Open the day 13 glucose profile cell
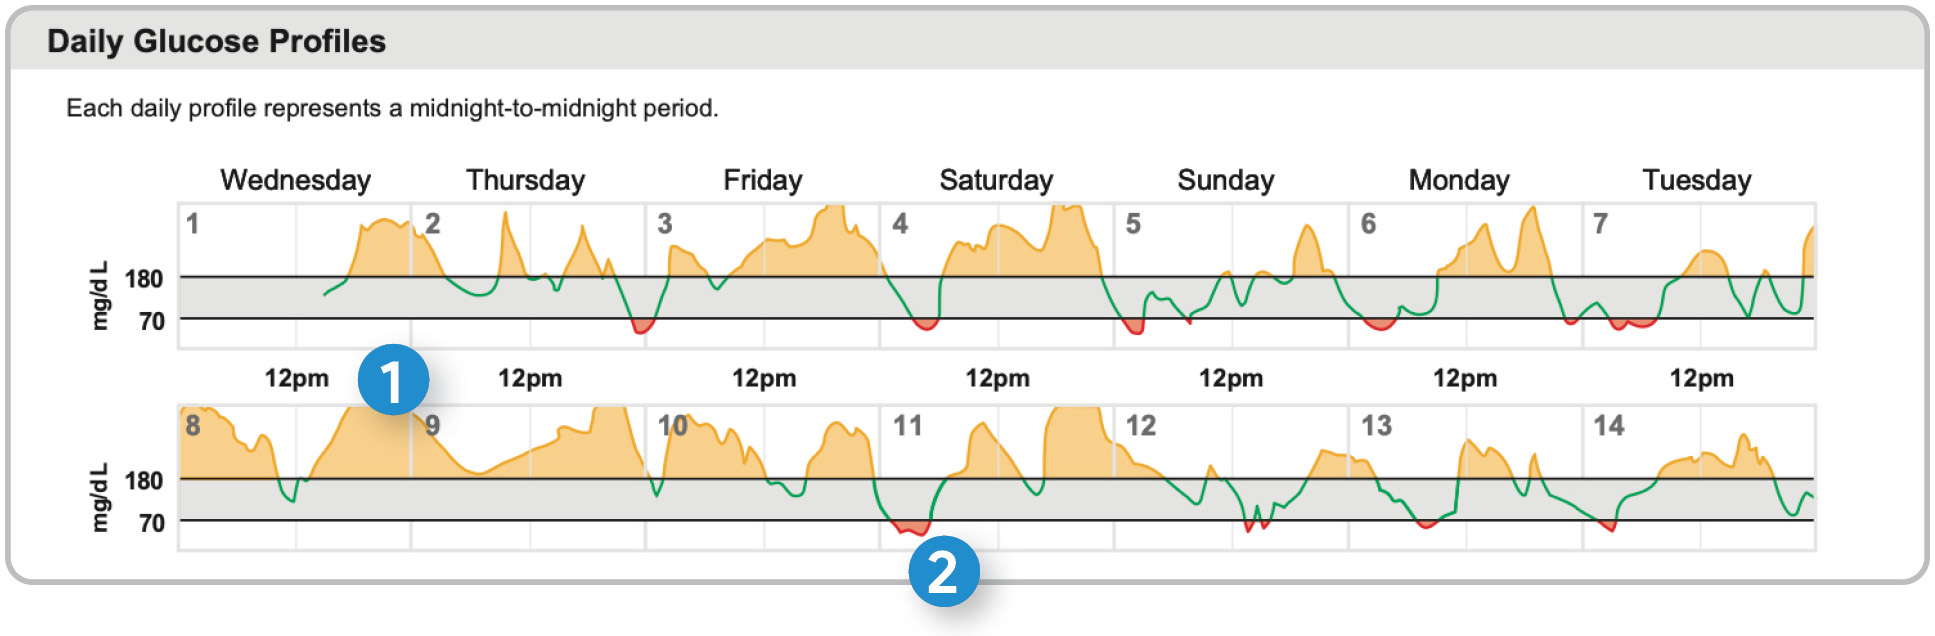This screenshot has width=1935, height=636. [x=1465, y=478]
